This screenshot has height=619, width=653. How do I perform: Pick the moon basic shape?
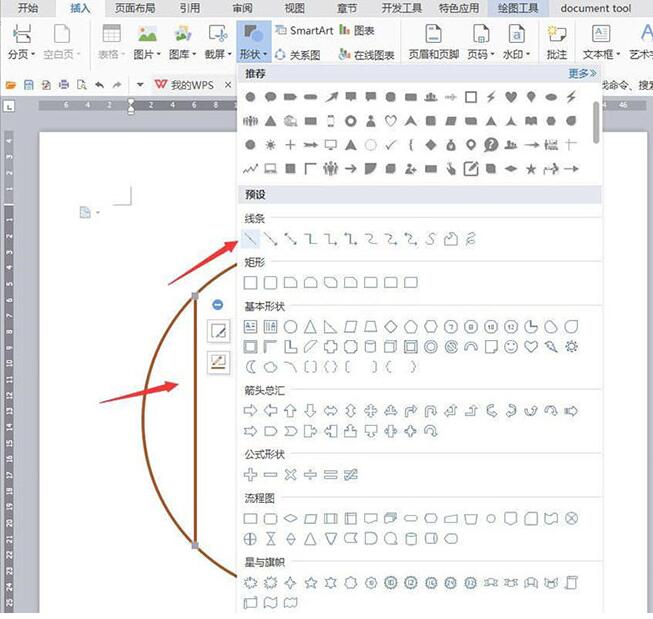(250, 367)
